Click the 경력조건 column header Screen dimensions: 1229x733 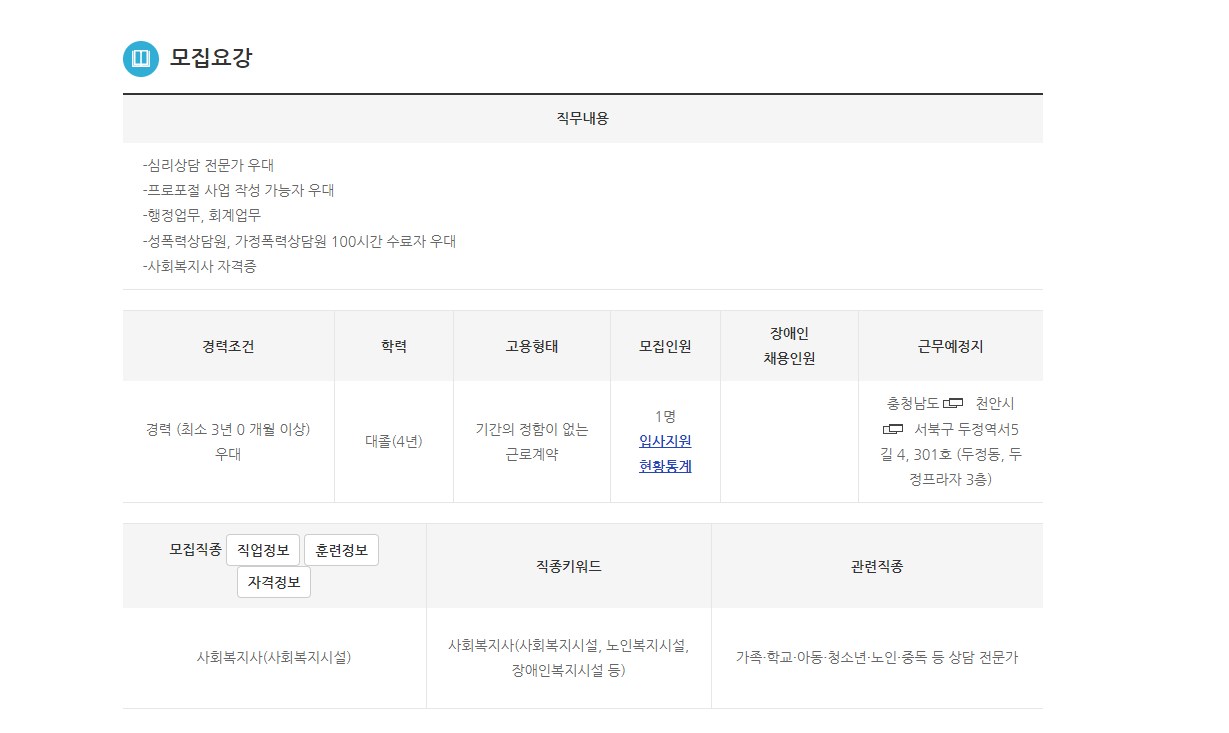click(x=228, y=346)
